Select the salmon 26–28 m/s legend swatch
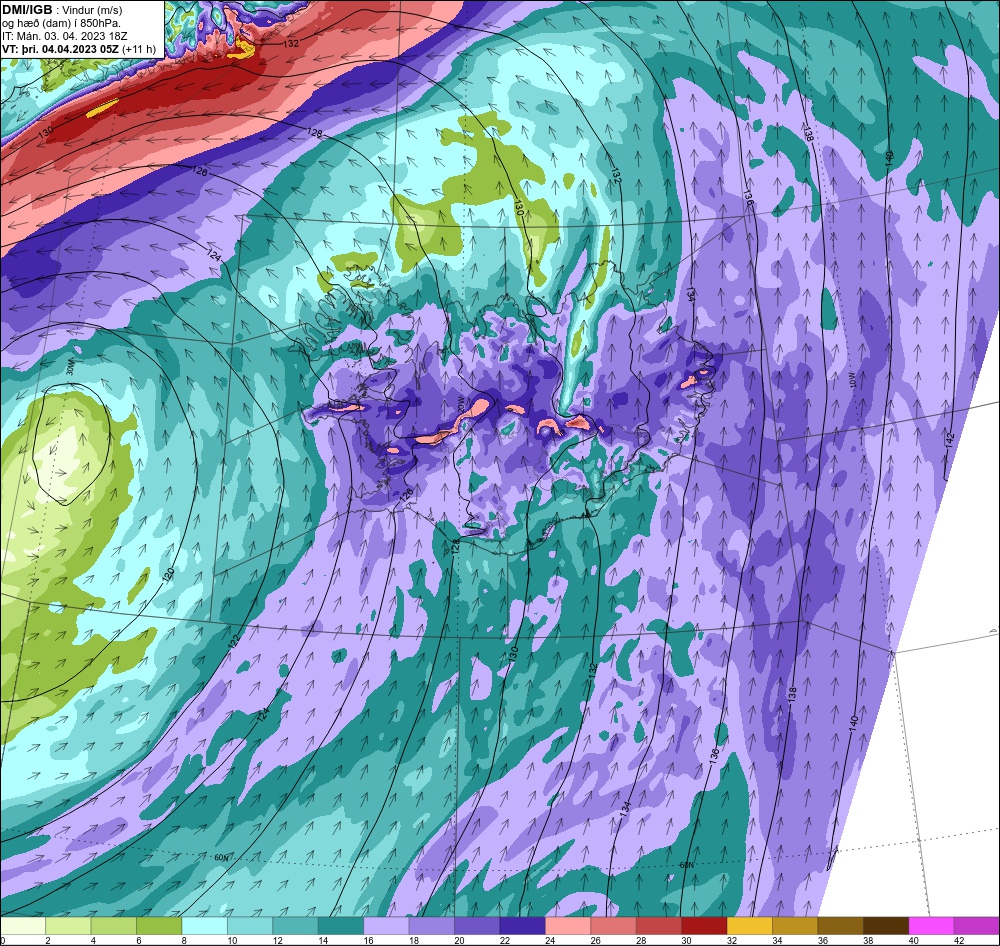The height and width of the screenshot is (946, 1000). point(614,926)
